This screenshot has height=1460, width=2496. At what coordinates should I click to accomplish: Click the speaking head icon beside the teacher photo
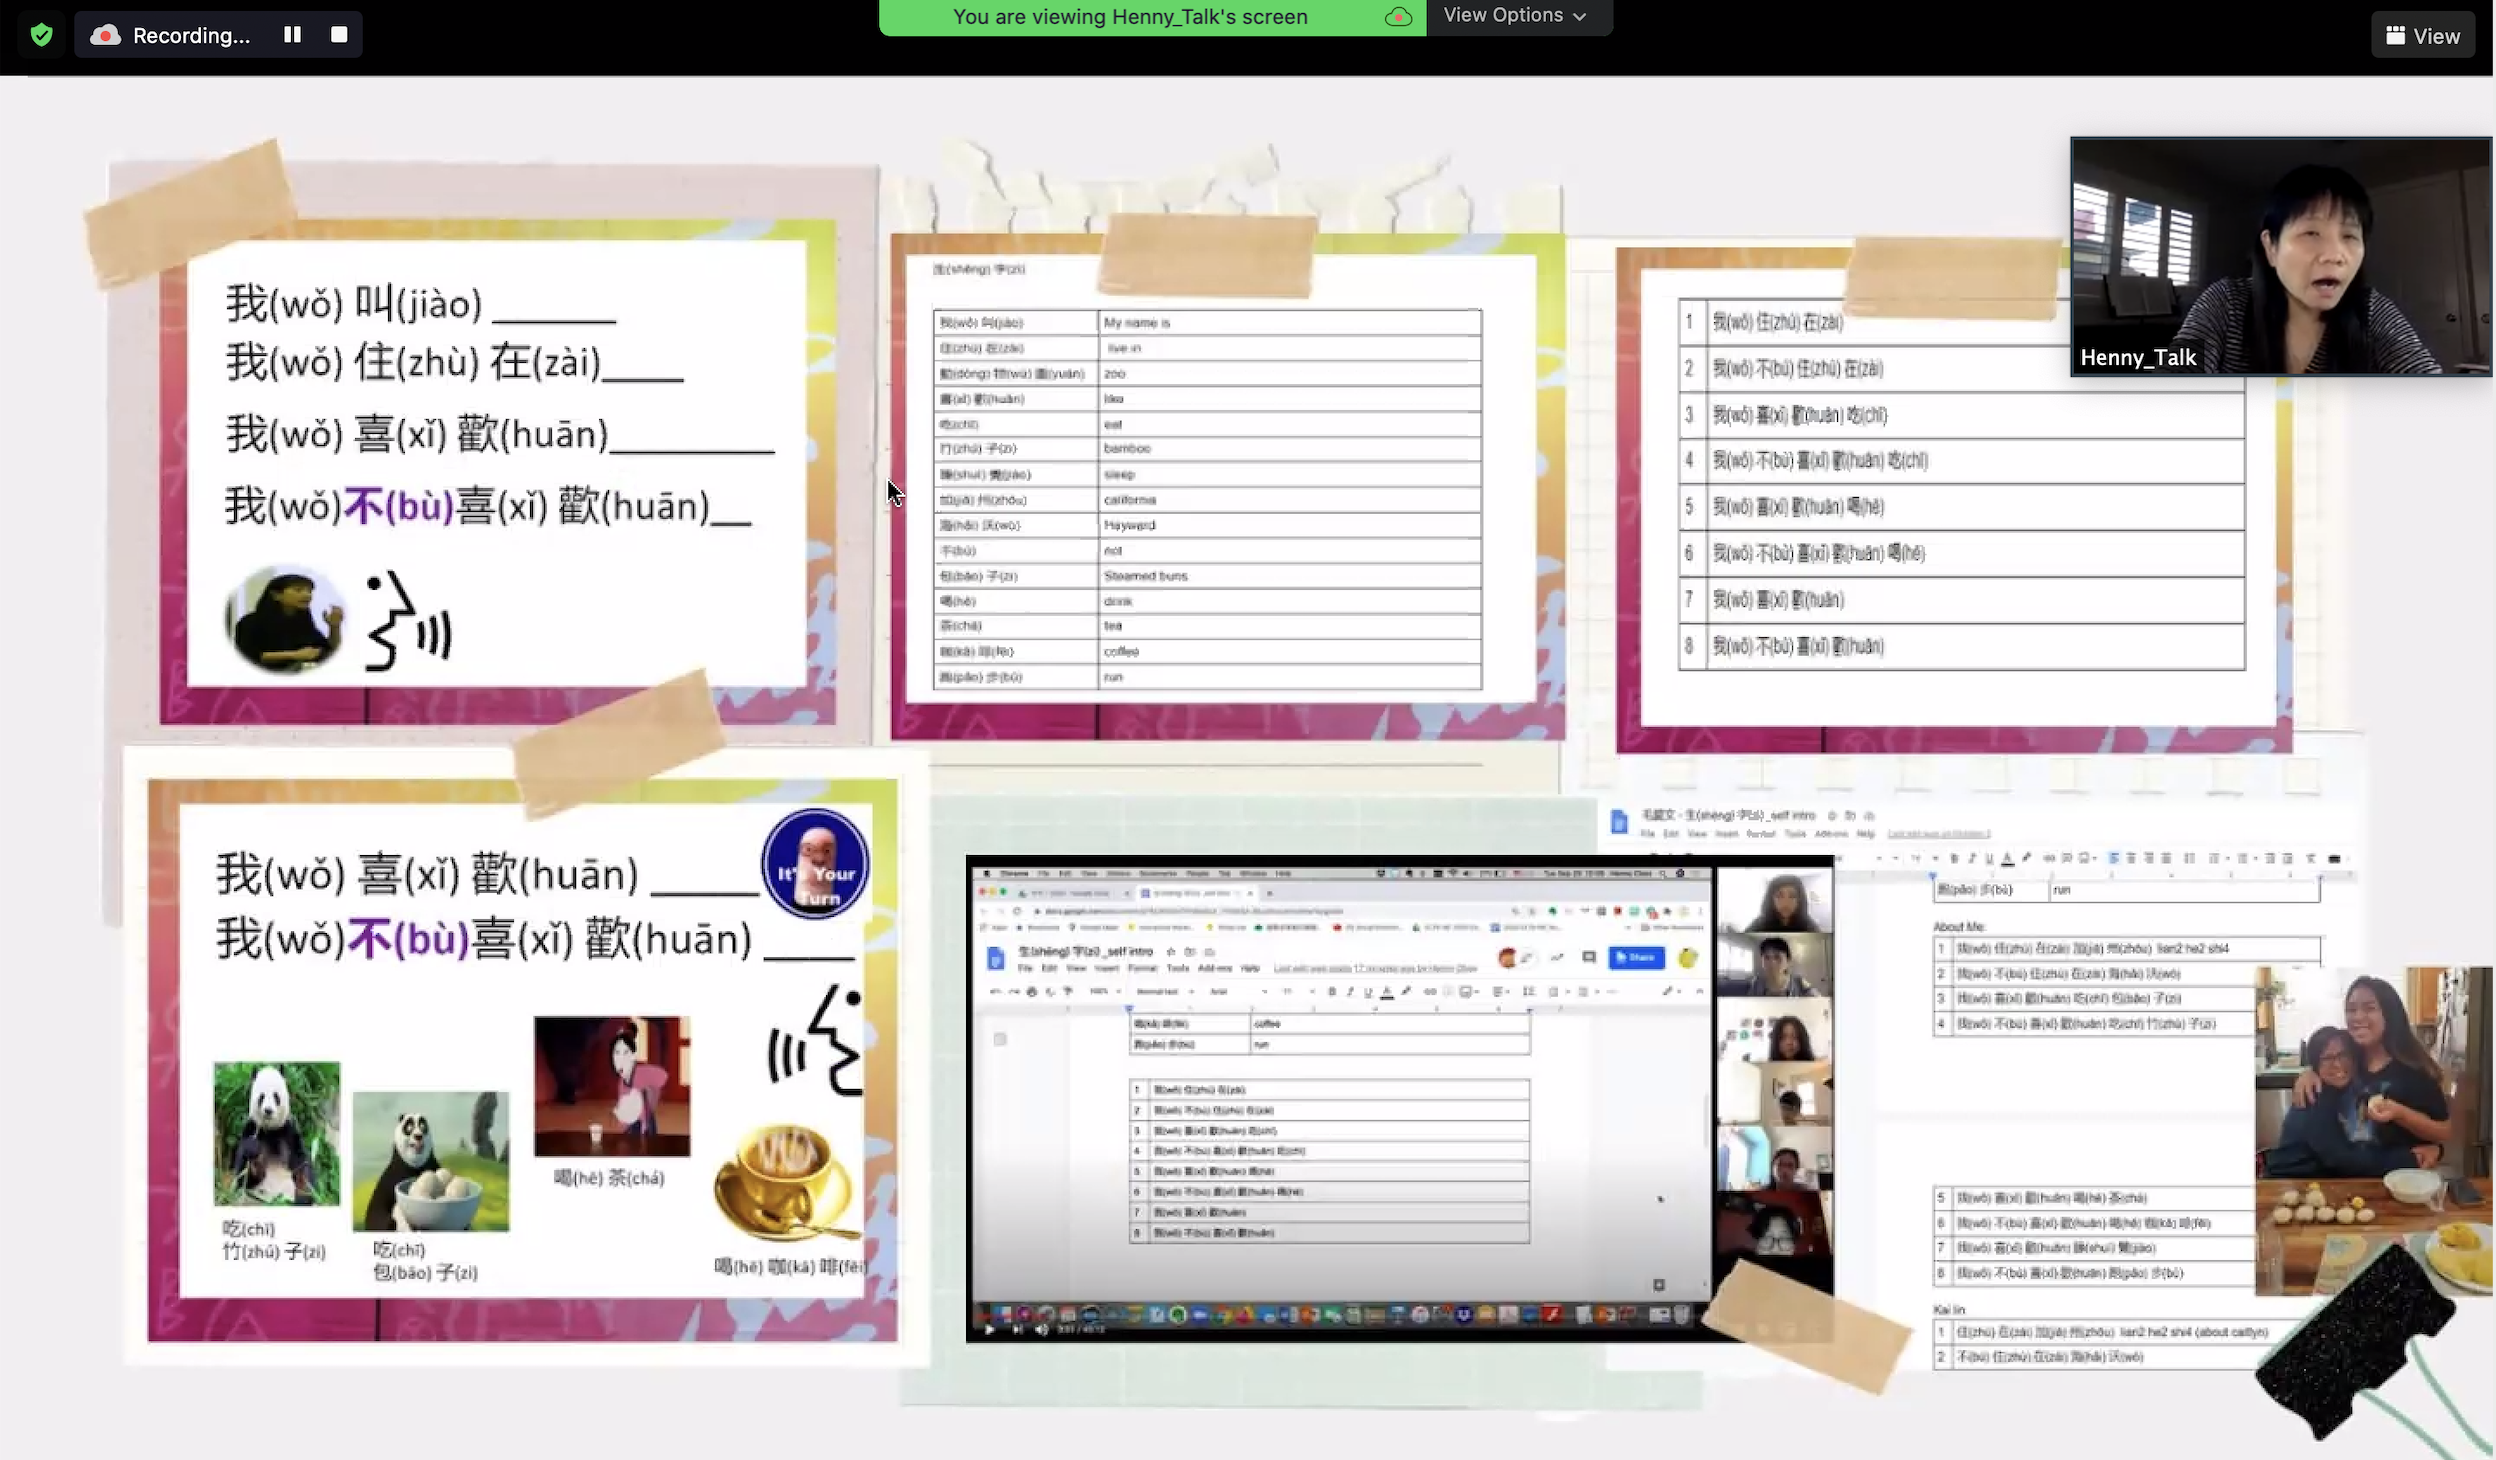click(x=408, y=620)
